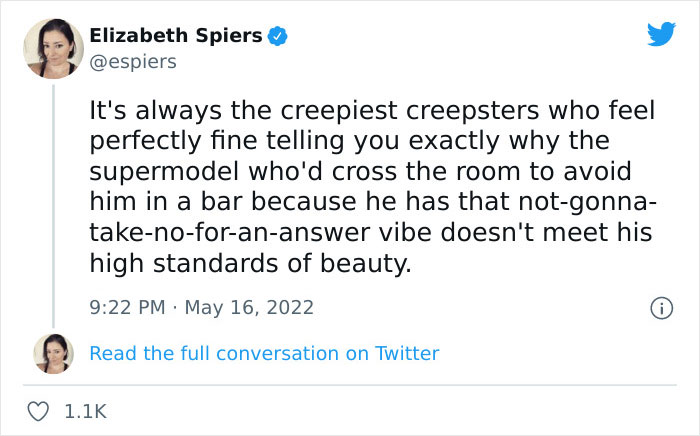Open the 9:22 PM timestamp
This screenshot has width=700, height=436.
(x=129, y=307)
